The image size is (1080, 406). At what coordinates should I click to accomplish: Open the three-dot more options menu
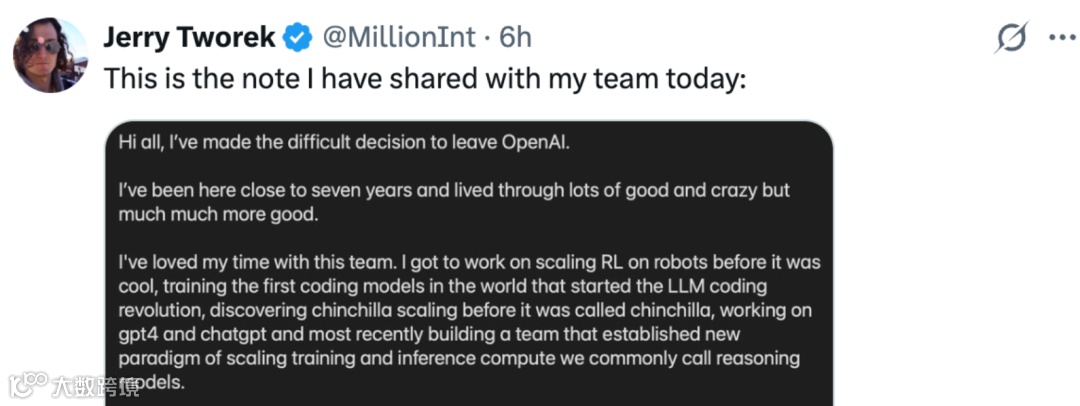tap(1060, 38)
